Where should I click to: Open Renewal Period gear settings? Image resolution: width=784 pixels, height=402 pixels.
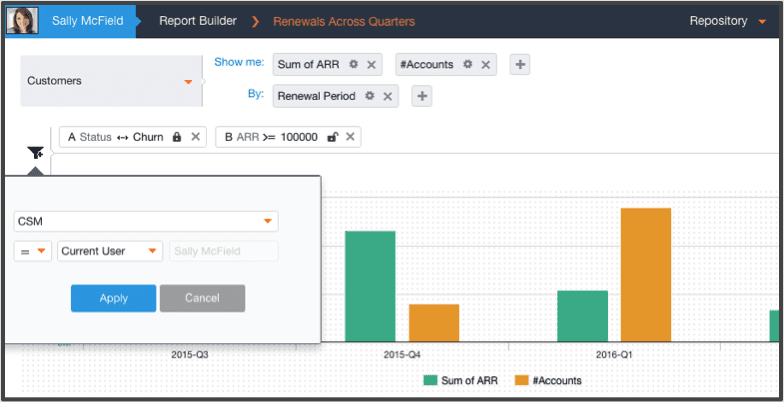click(x=369, y=96)
